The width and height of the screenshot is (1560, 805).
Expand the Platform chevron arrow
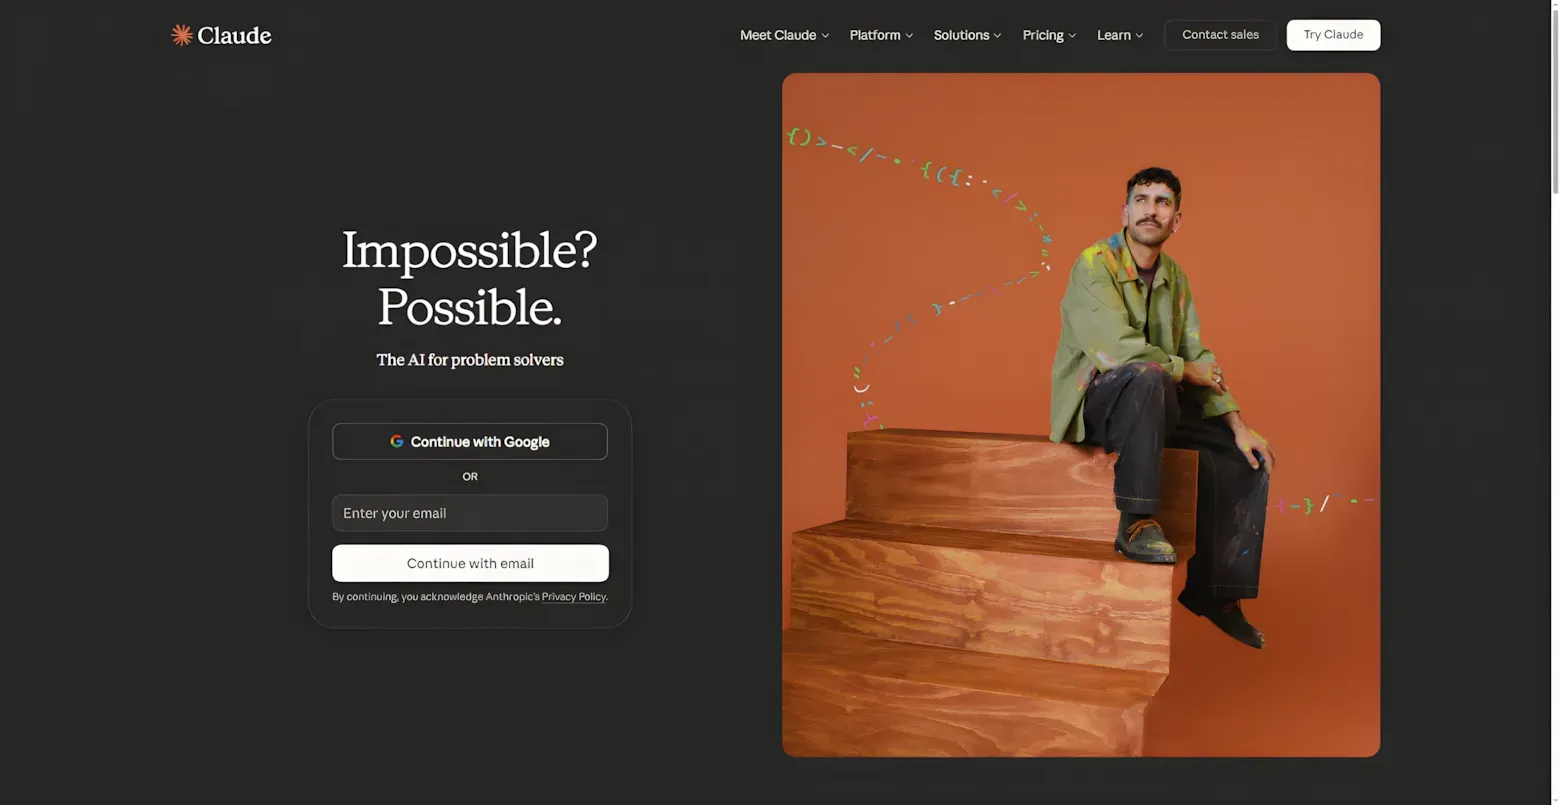point(909,36)
